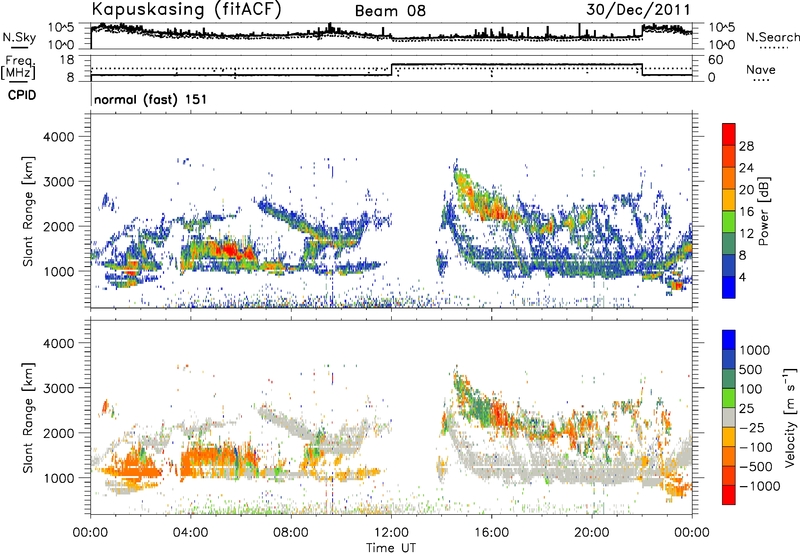Viewport: 800px width, 554px height.
Task: Click the -100 label on Velocity color bar
Action: coord(756,447)
